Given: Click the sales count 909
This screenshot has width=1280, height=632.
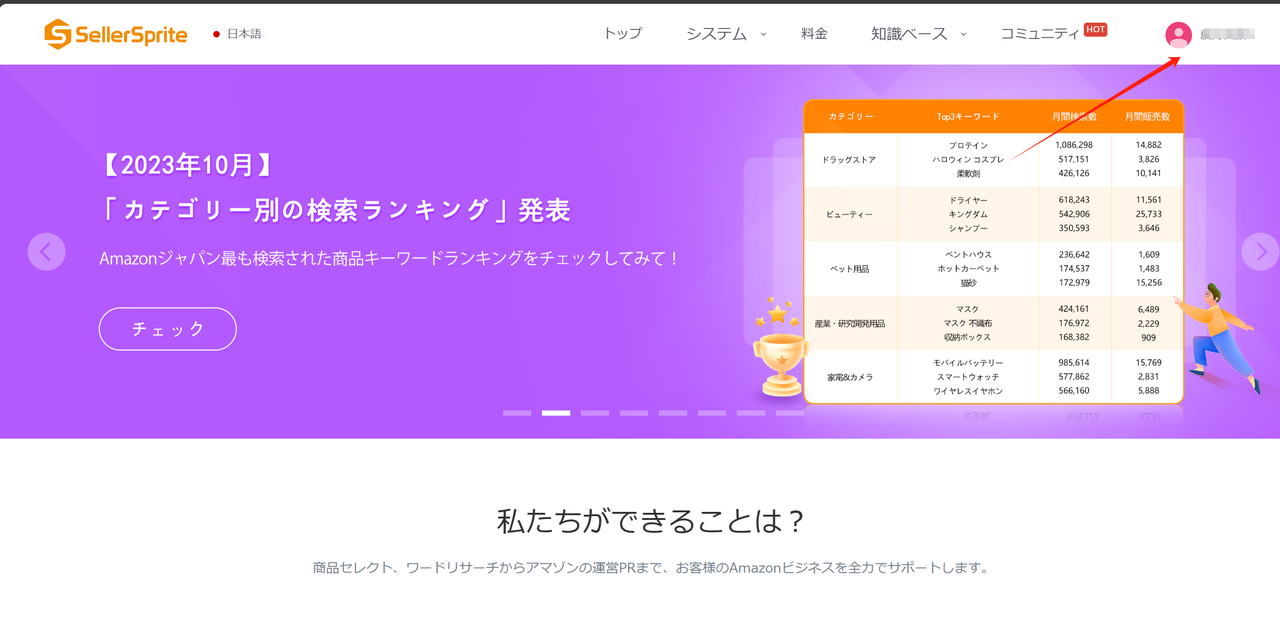Looking at the screenshot, I should click(x=1149, y=338).
